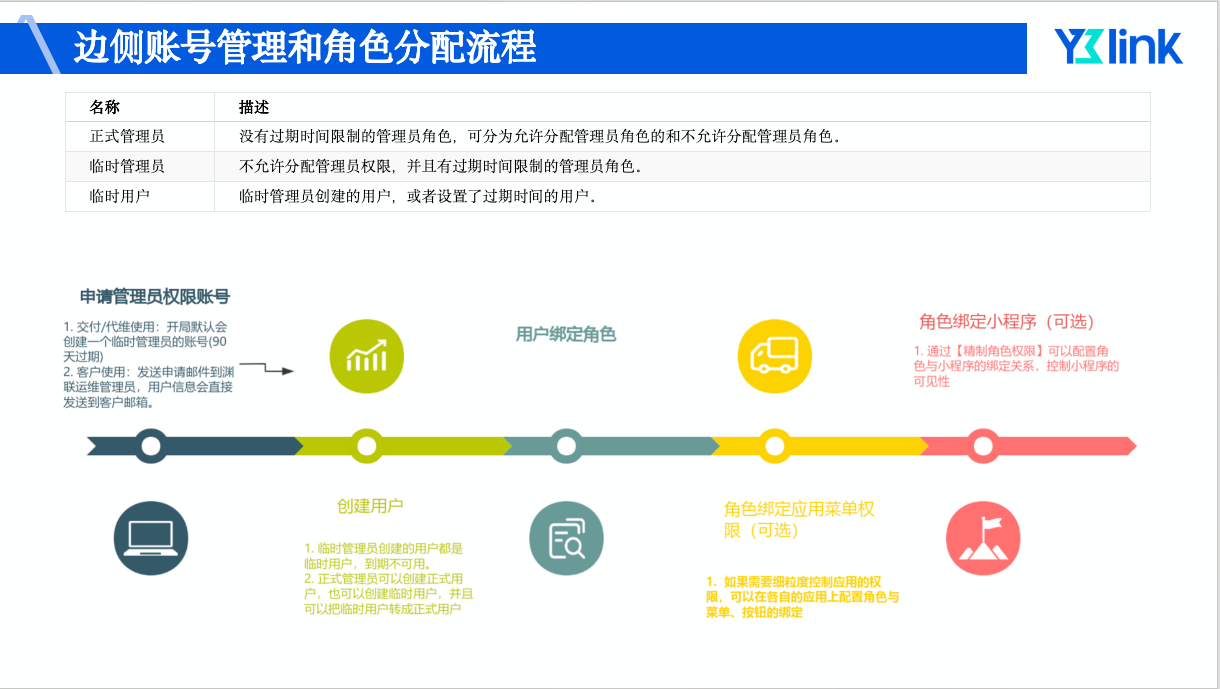Click the teal document search circle icon

566,538
